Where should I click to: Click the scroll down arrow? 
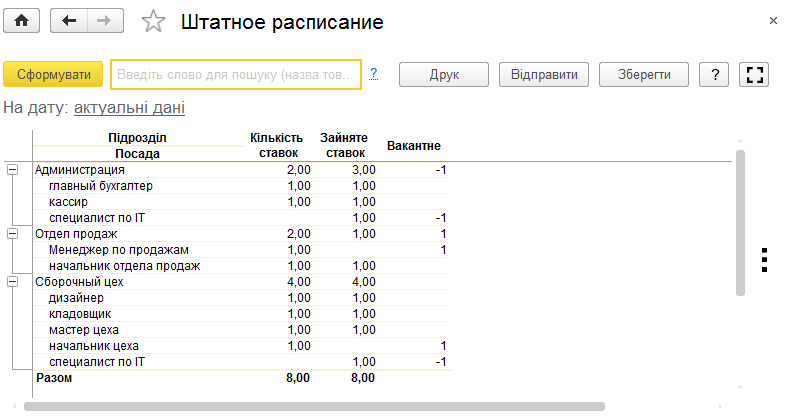740,387
